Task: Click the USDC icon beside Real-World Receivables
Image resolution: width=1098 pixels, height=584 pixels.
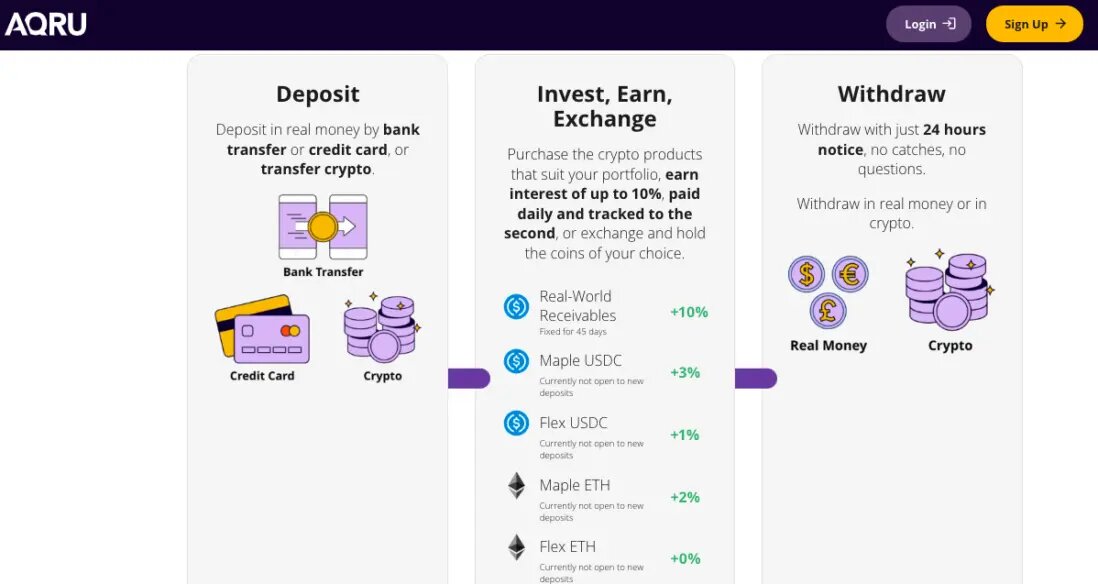Action: (x=515, y=306)
